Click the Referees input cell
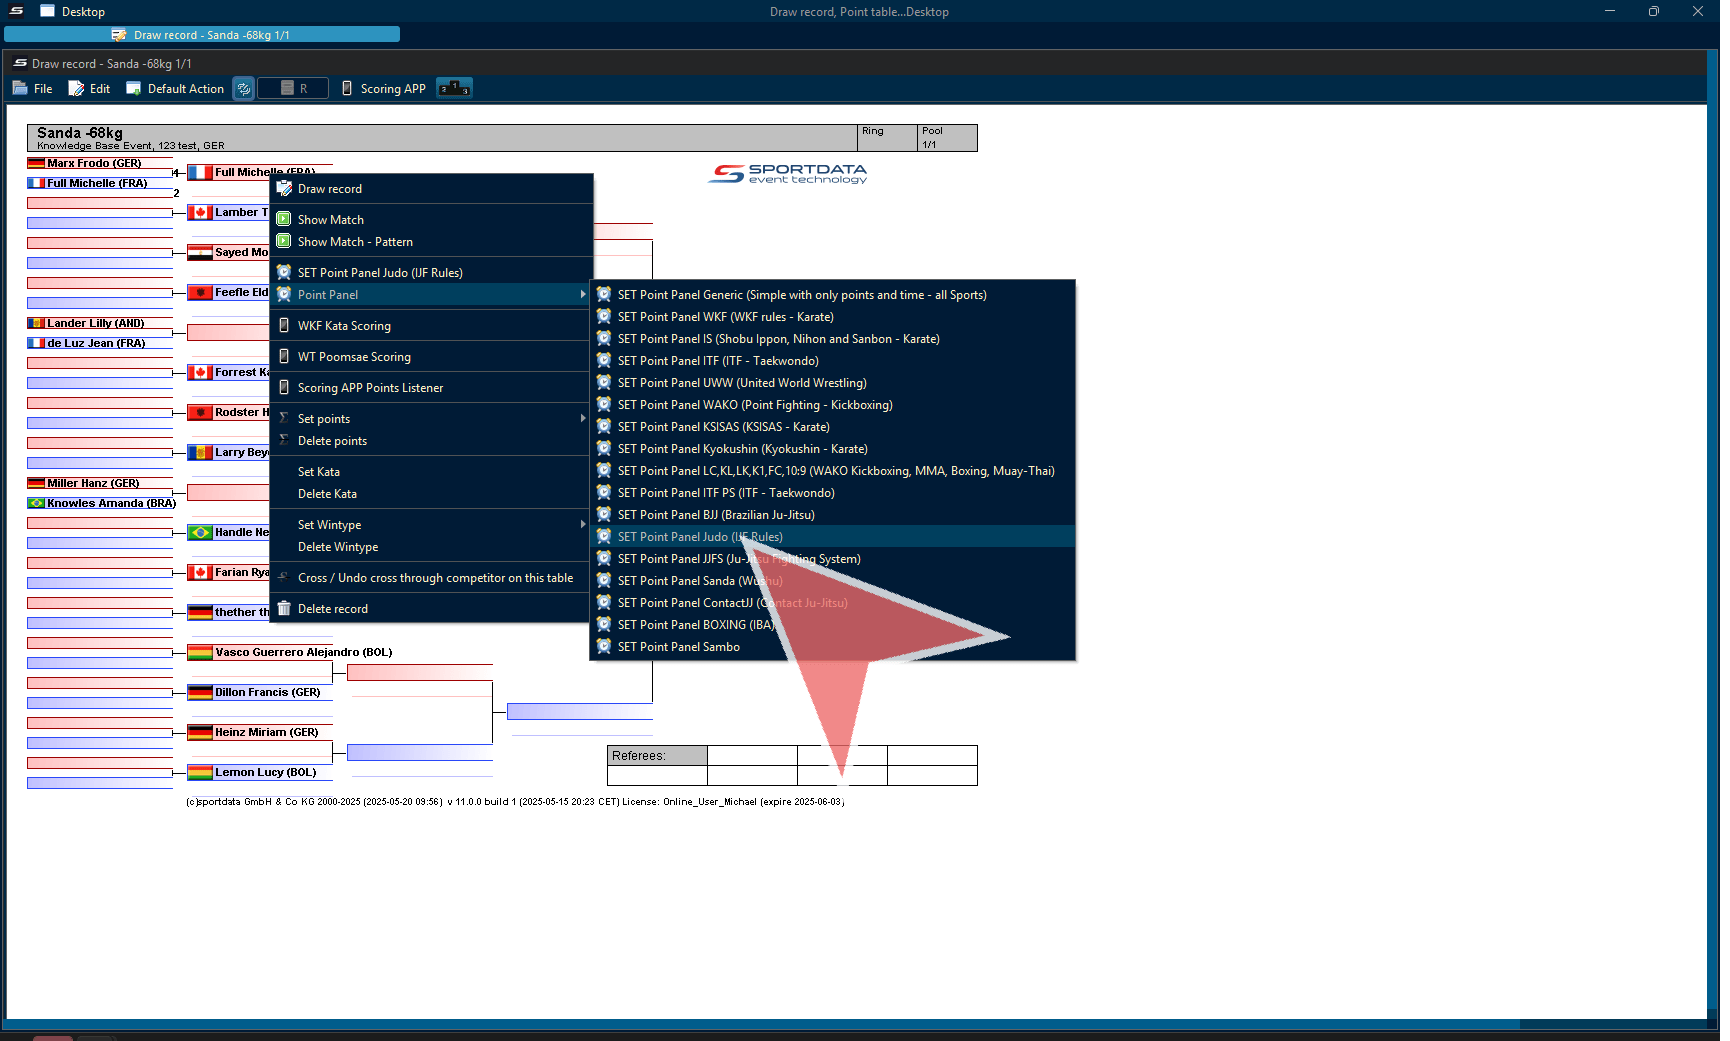This screenshot has width=1730, height=1041. pyautogui.click(x=752, y=756)
